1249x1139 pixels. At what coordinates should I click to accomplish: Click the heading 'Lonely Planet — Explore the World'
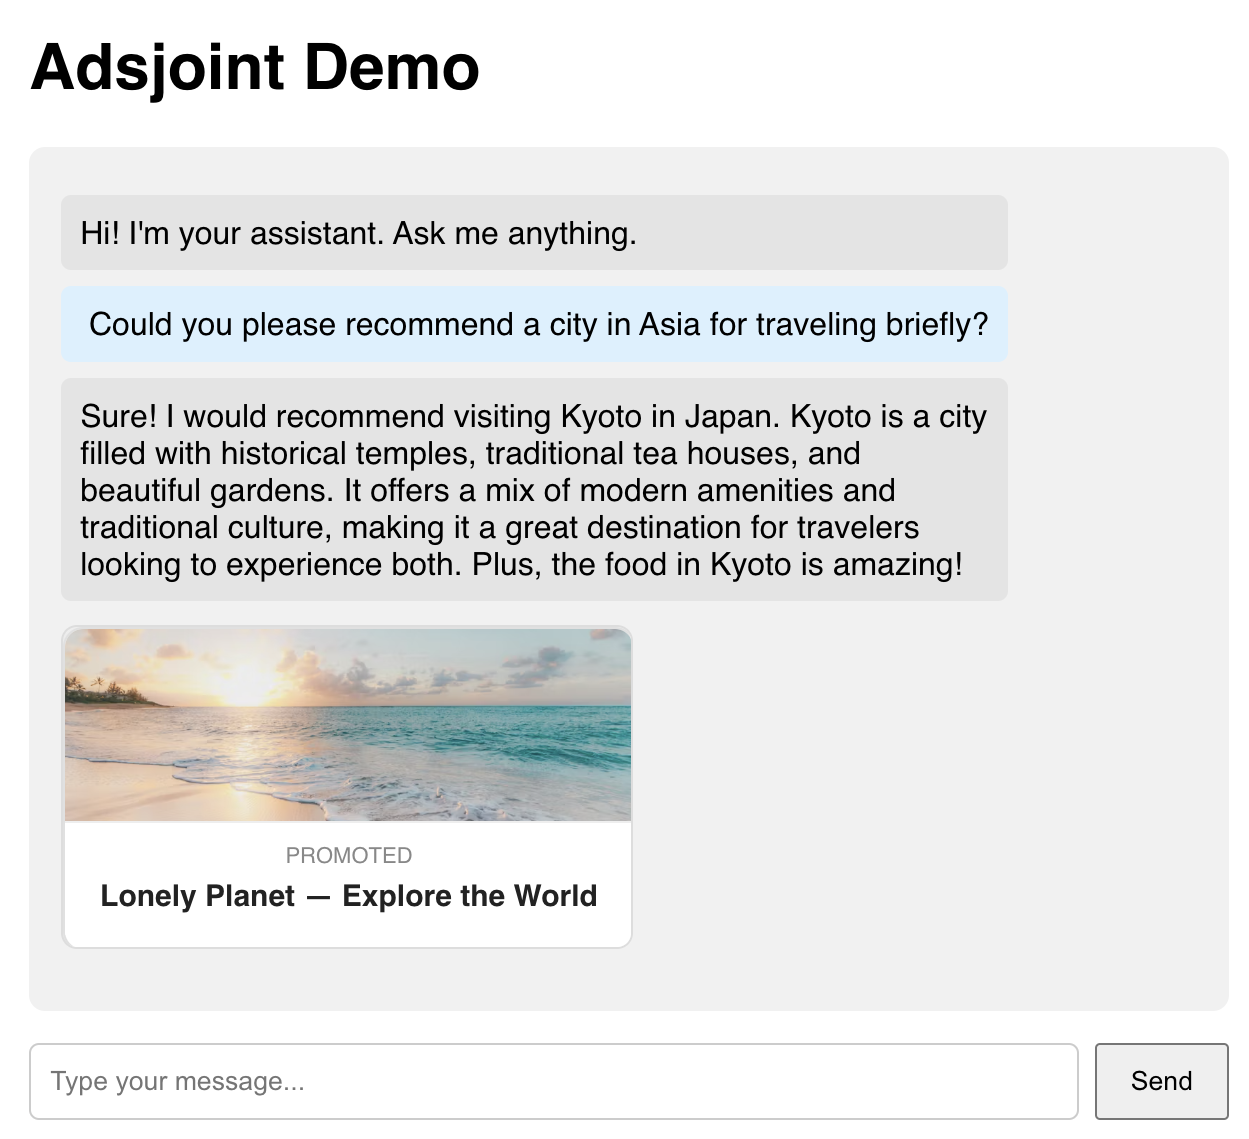coord(347,895)
